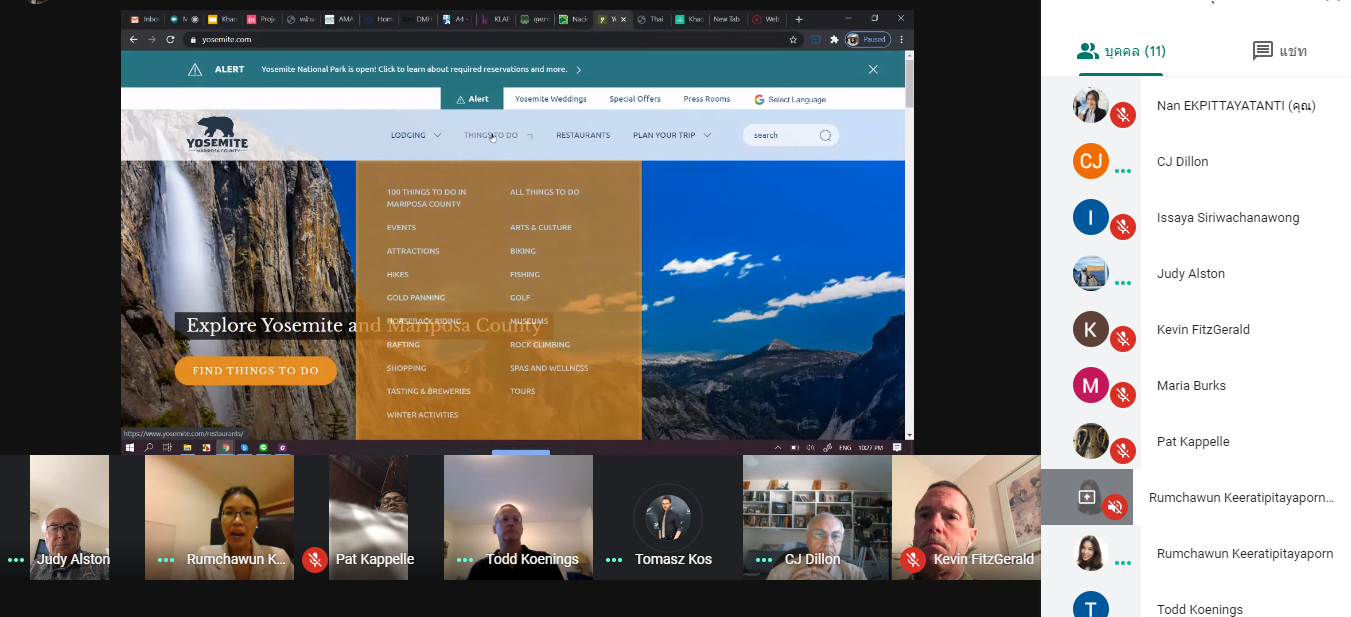Viewport: 1351px width, 617px height.
Task: Click the muted mic icon beside Nan EKPITTAYATANTI
Action: point(1123,115)
